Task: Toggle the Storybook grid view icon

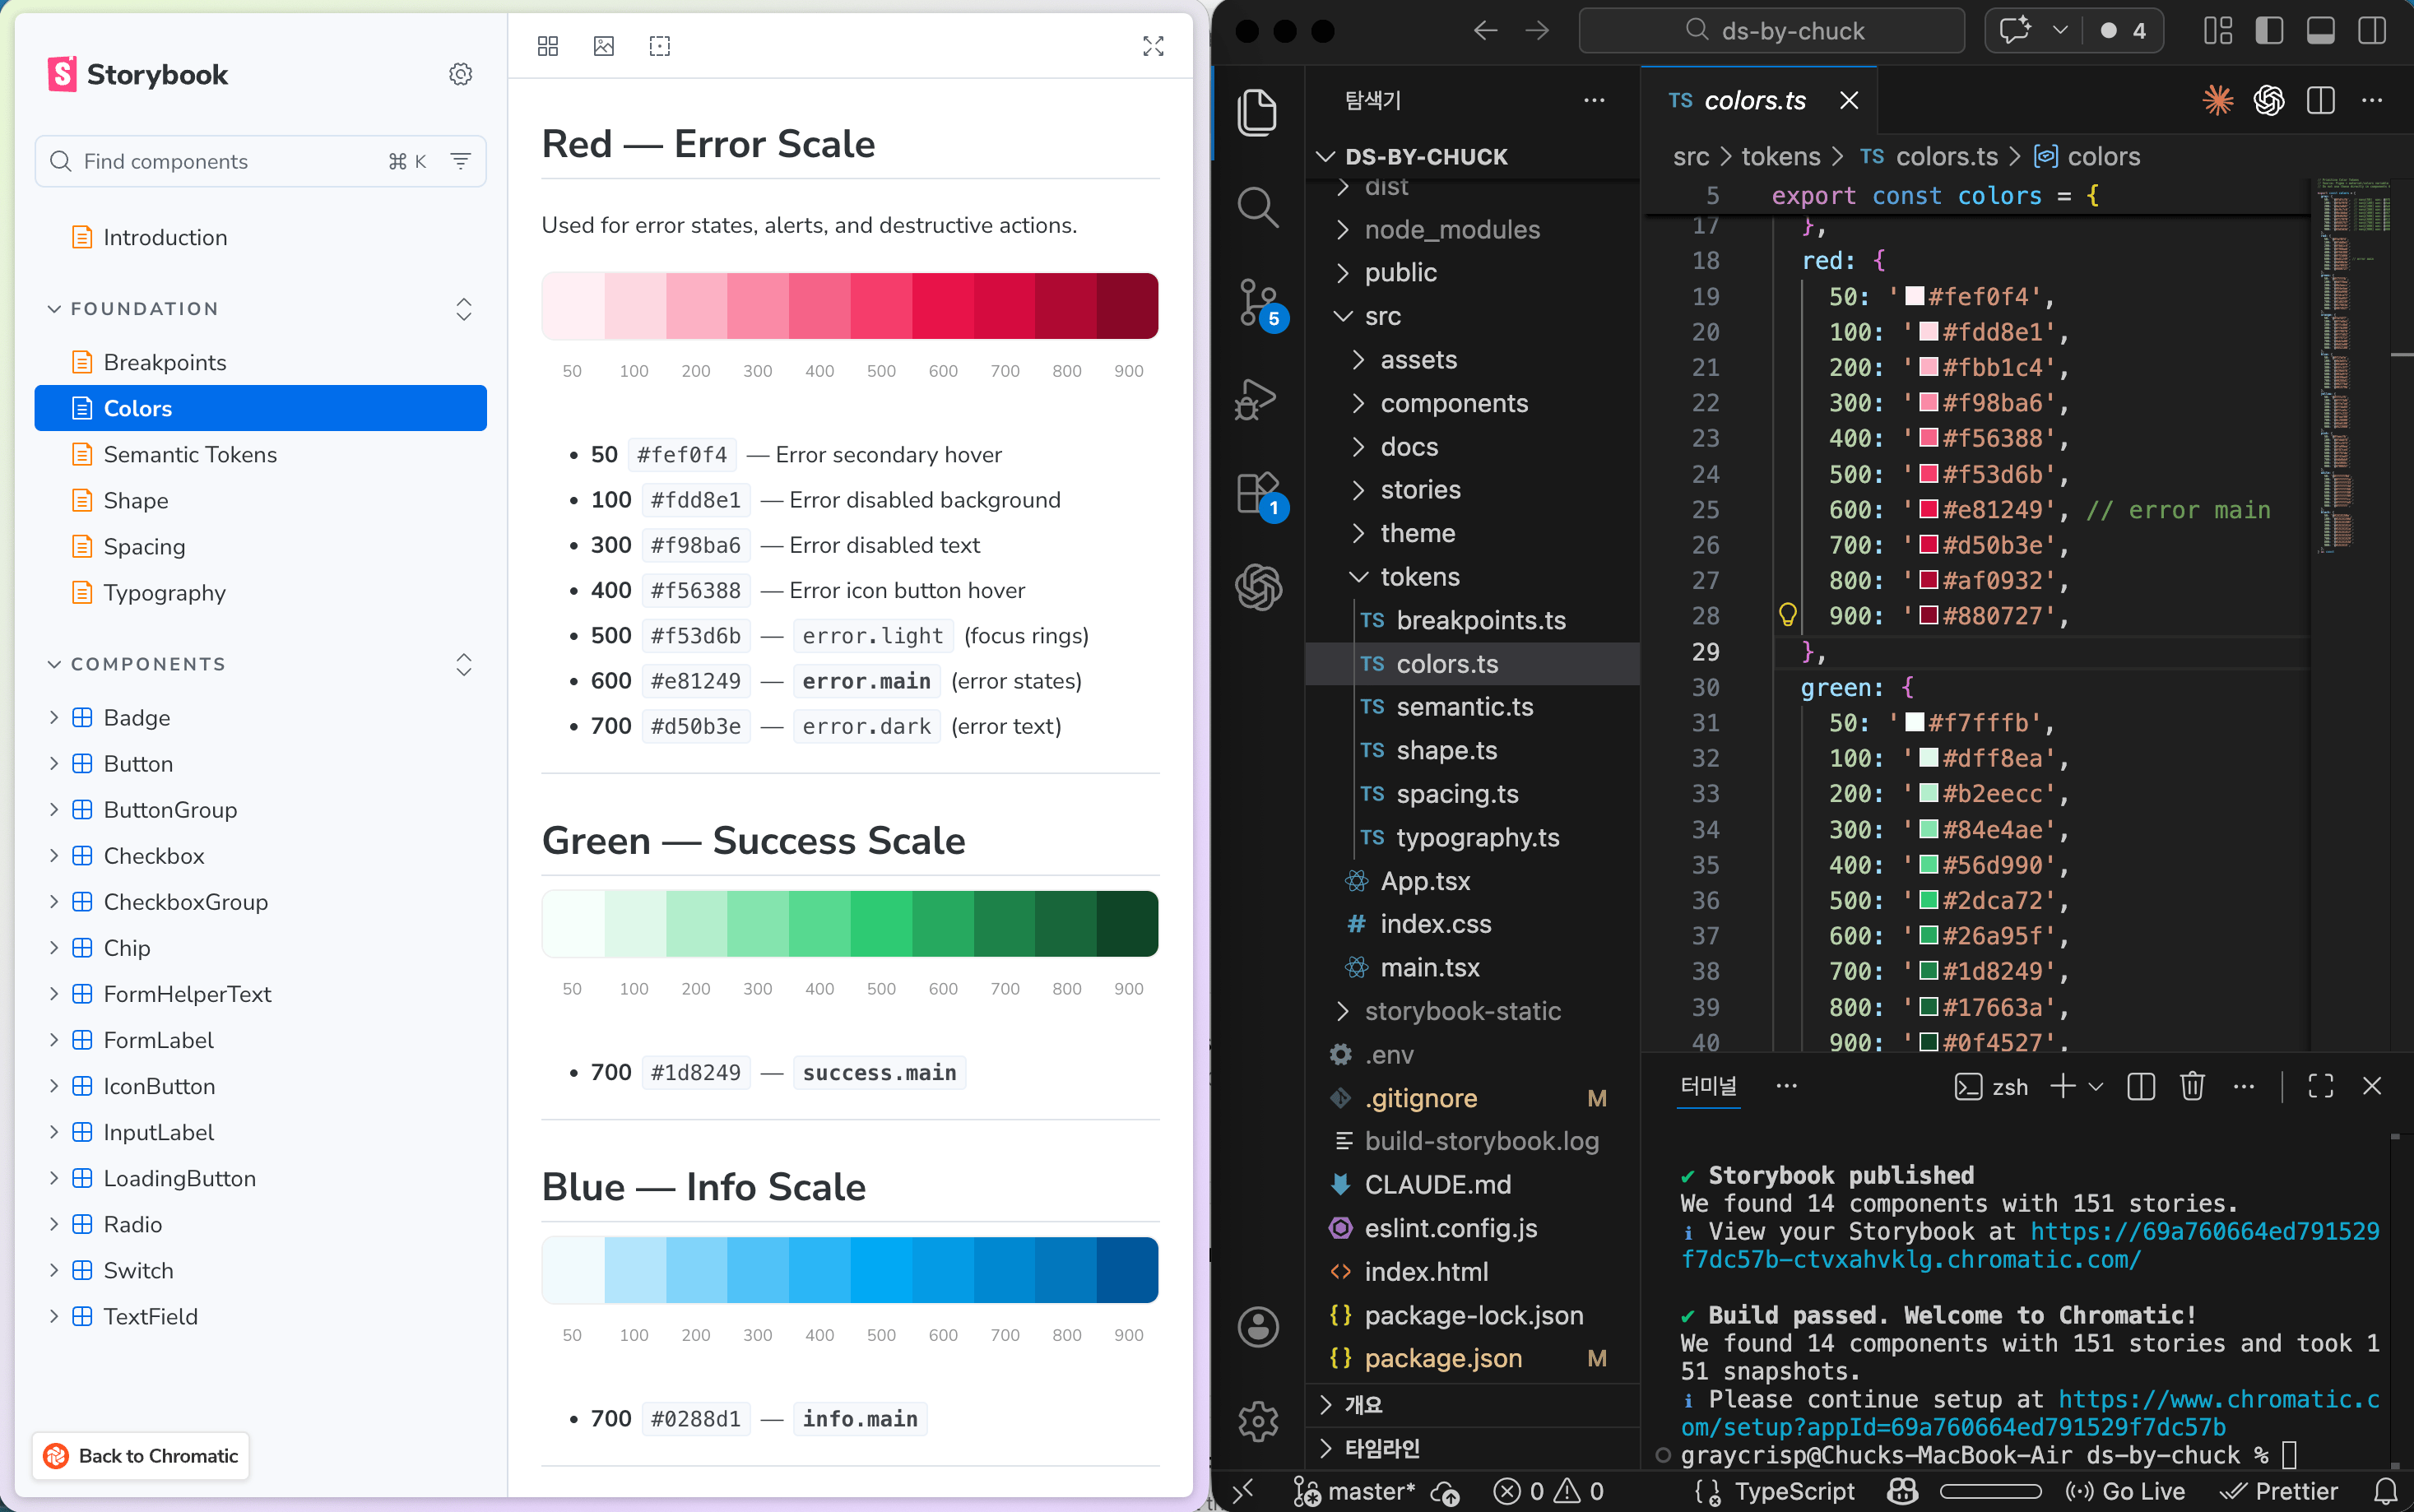Action: tap(548, 46)
